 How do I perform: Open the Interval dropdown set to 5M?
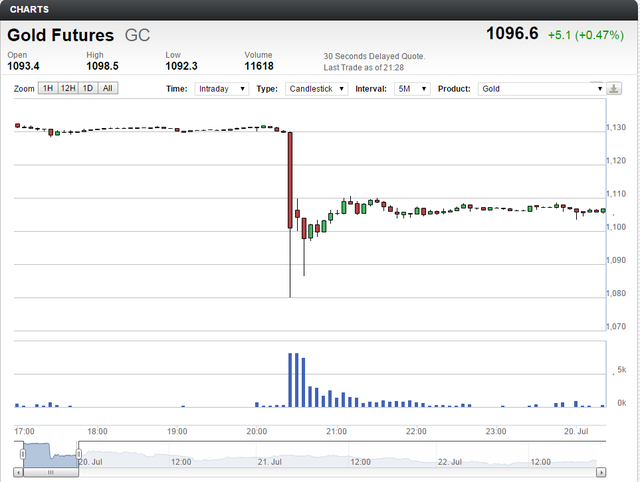pyautogui.click(x=412, y=89)
